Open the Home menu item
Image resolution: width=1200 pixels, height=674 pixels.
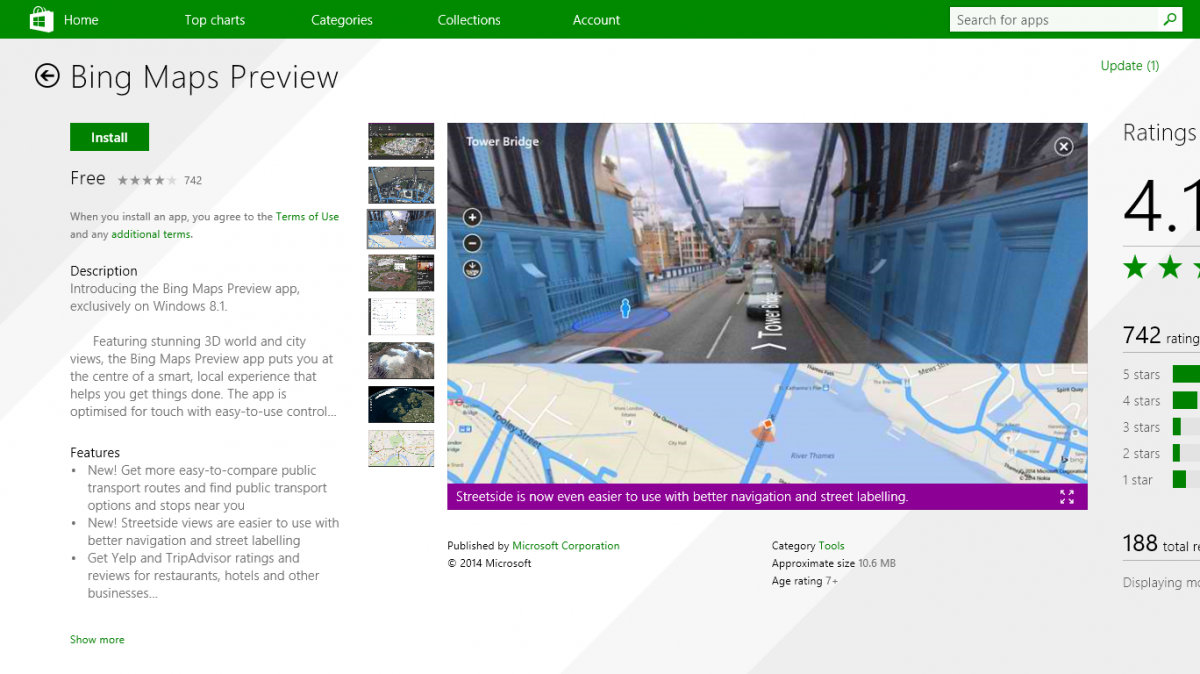(81, 20)
